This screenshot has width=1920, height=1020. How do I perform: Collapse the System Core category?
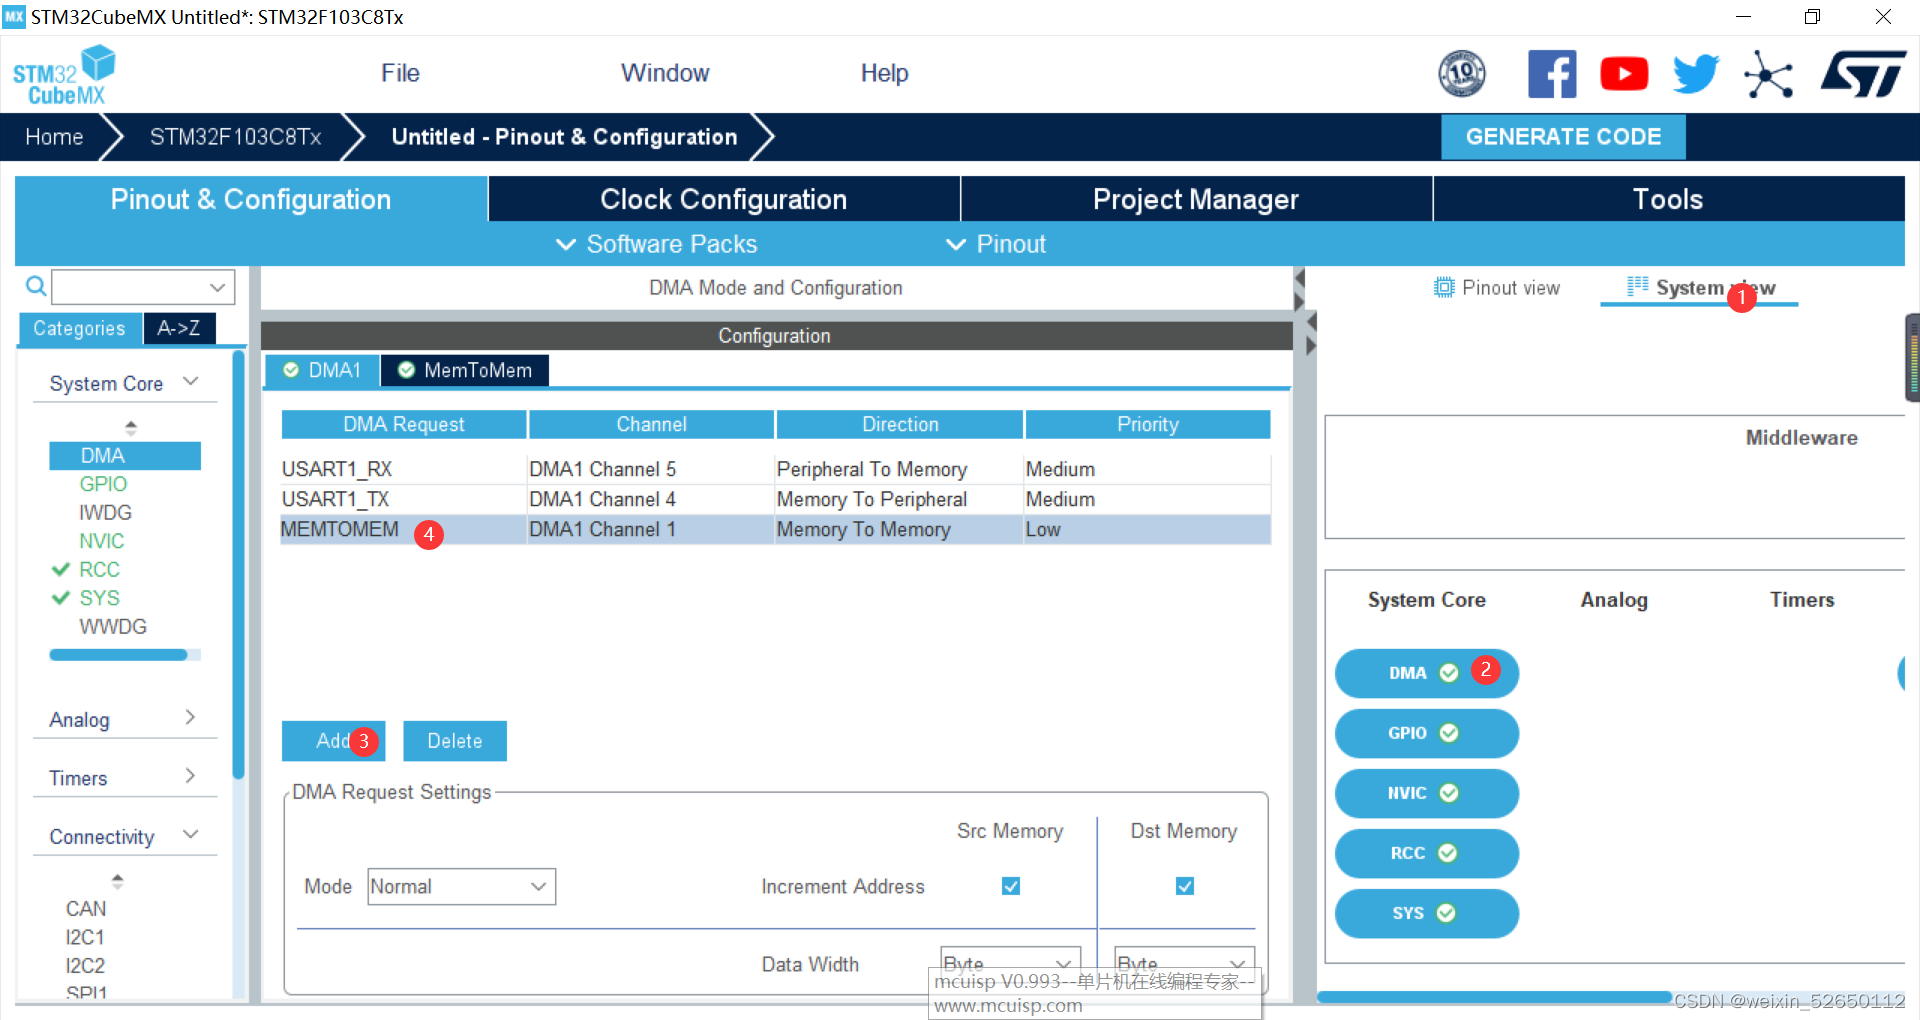pos(191,382)
